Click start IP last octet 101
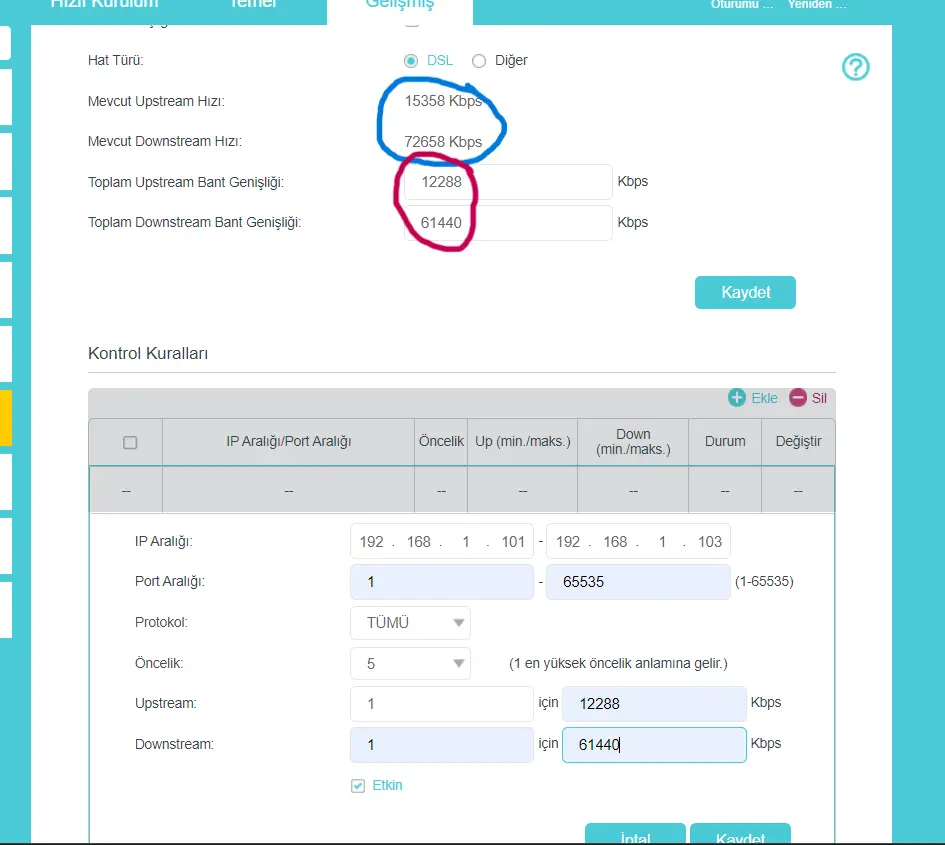The height and width of the screenshot is (845, 945). 513,542
